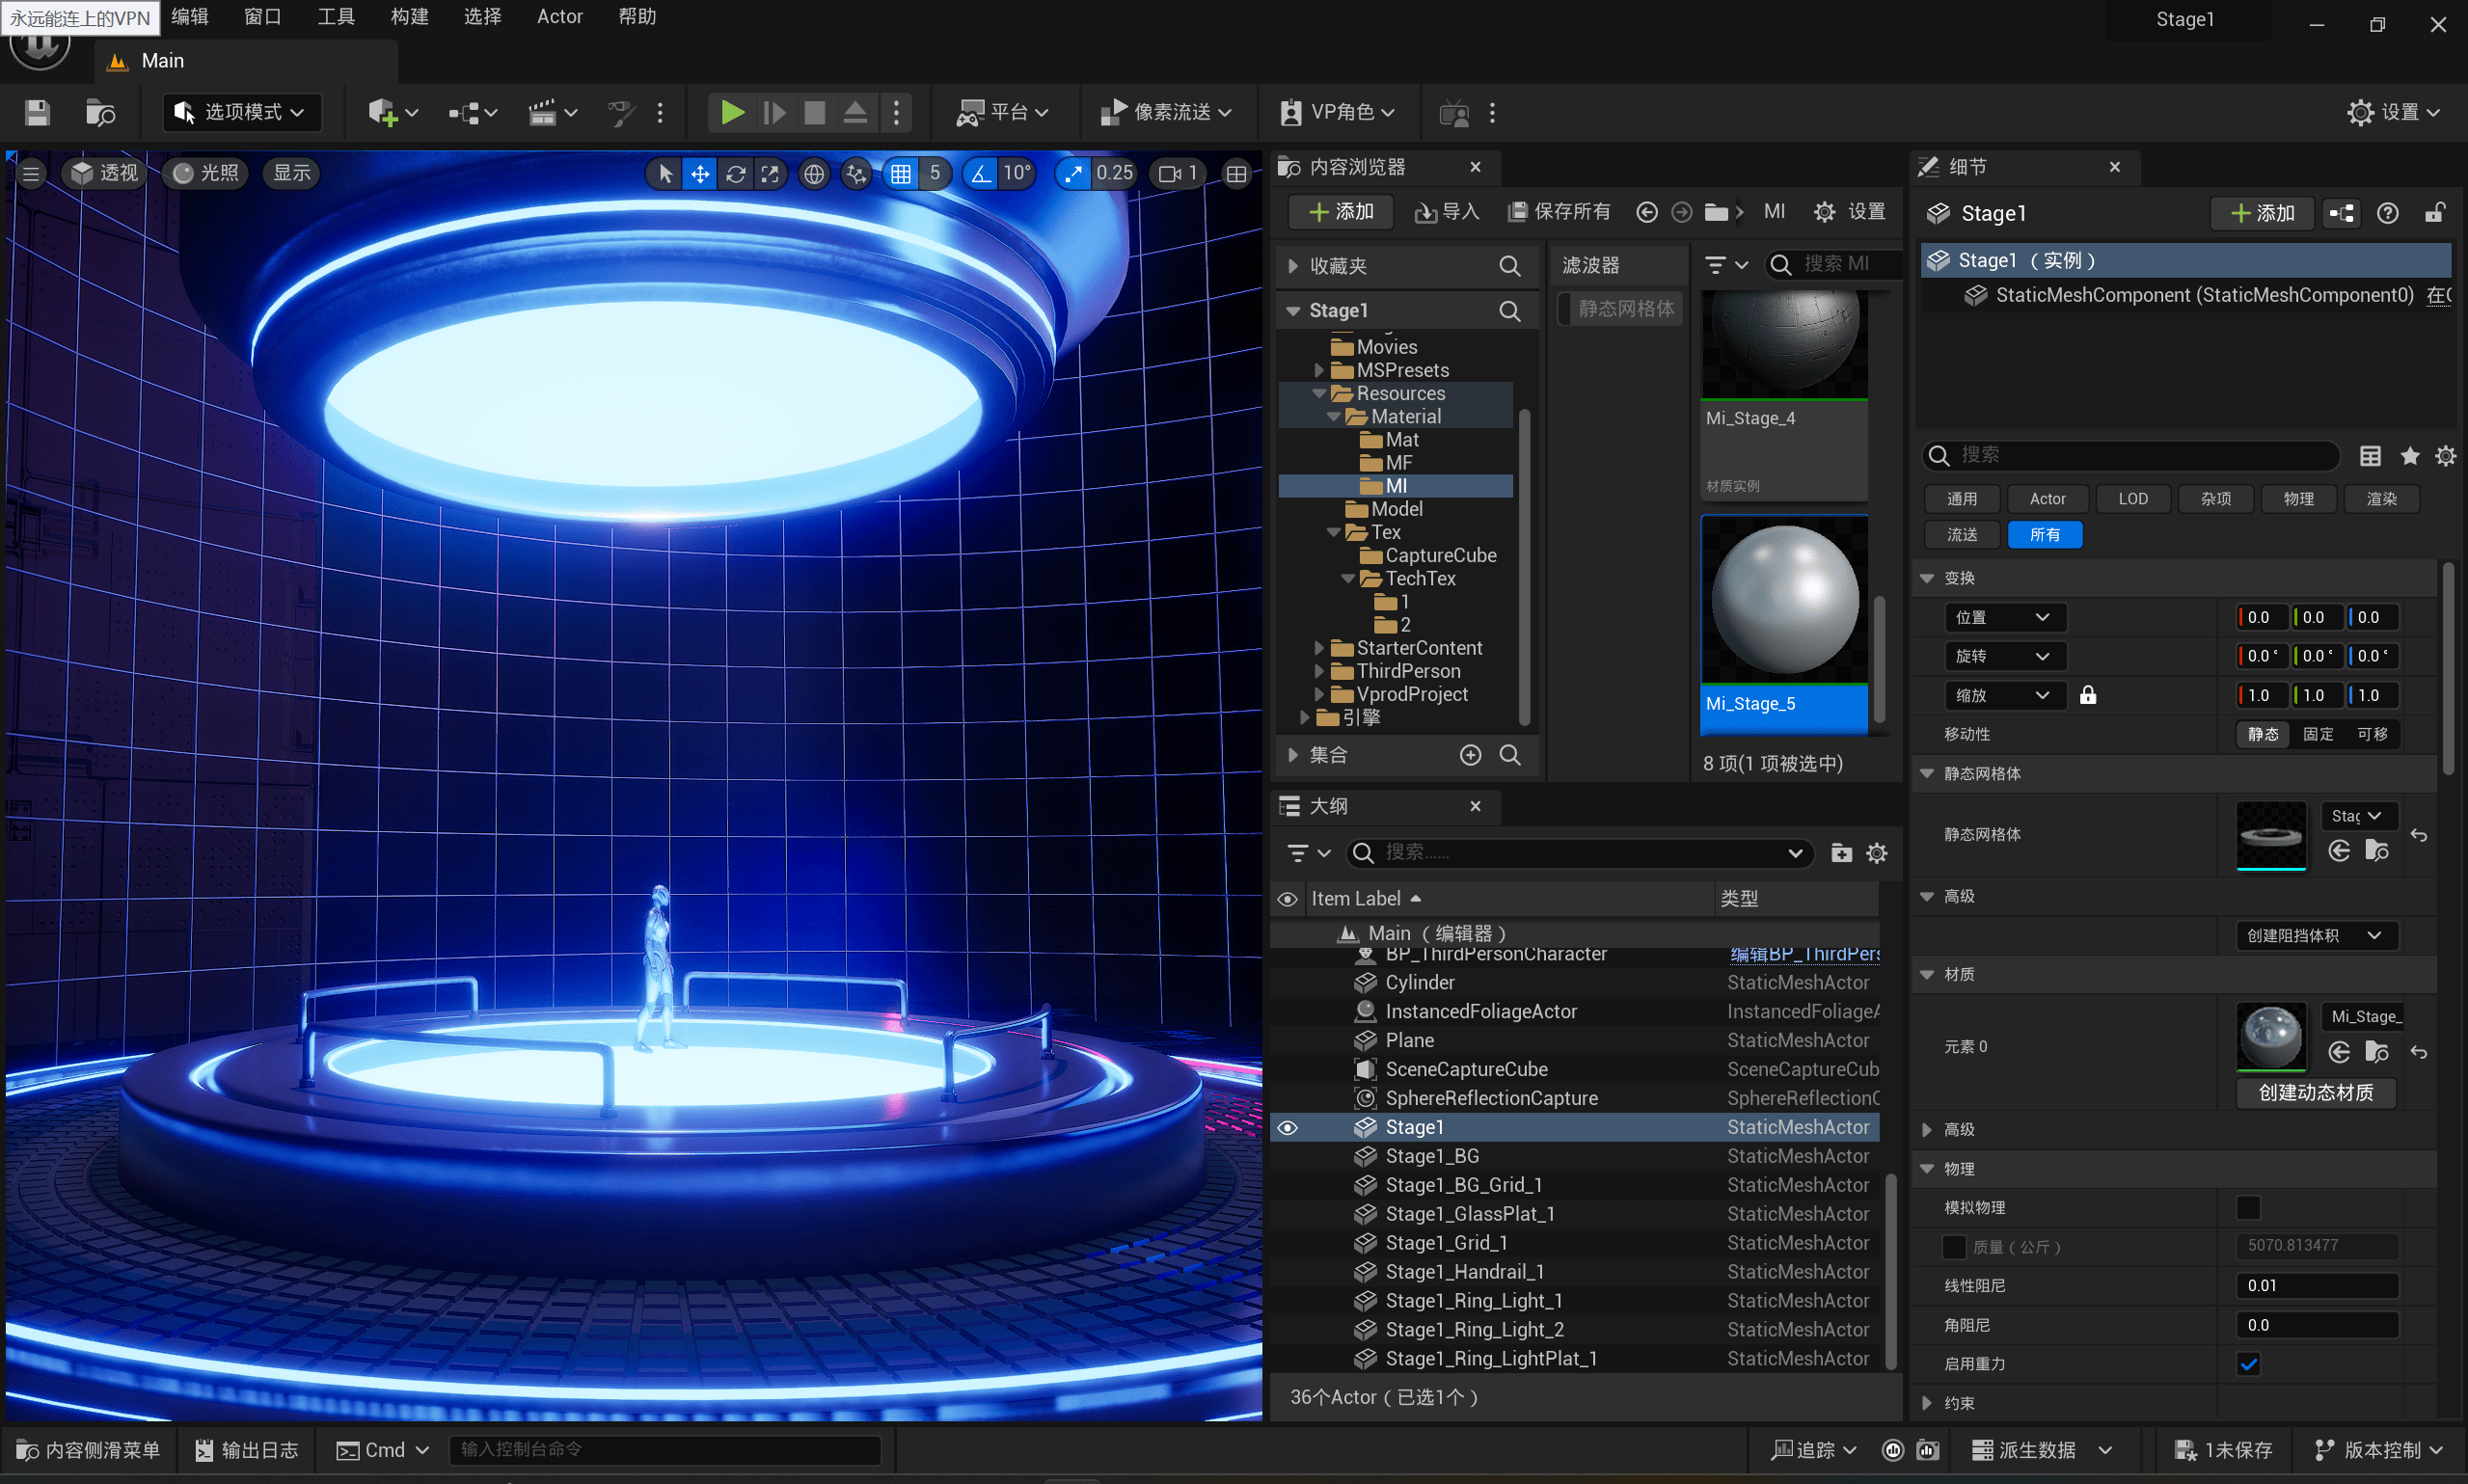Open the 工具 menu
2468x1484 pixels.
click(336, 17)
